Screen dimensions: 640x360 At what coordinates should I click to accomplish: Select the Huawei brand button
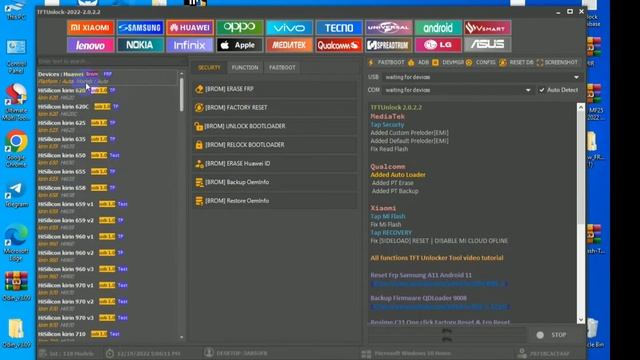(x=190, y=28)
